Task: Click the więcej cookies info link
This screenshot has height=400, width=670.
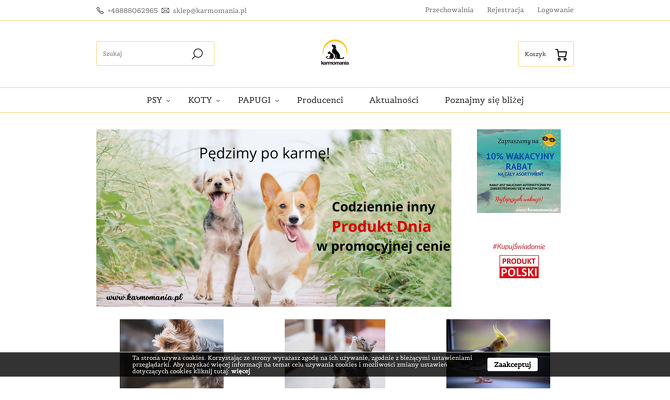Action: coord(241,371)
